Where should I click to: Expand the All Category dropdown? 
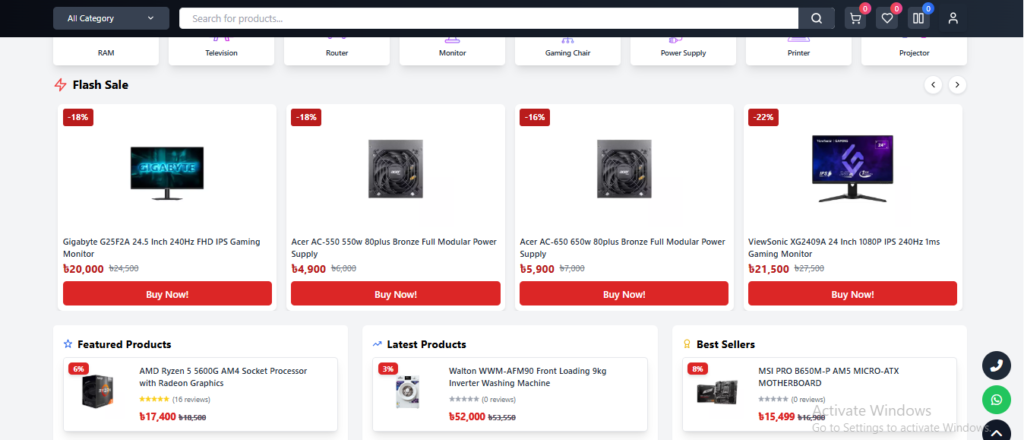click(111, 18)
